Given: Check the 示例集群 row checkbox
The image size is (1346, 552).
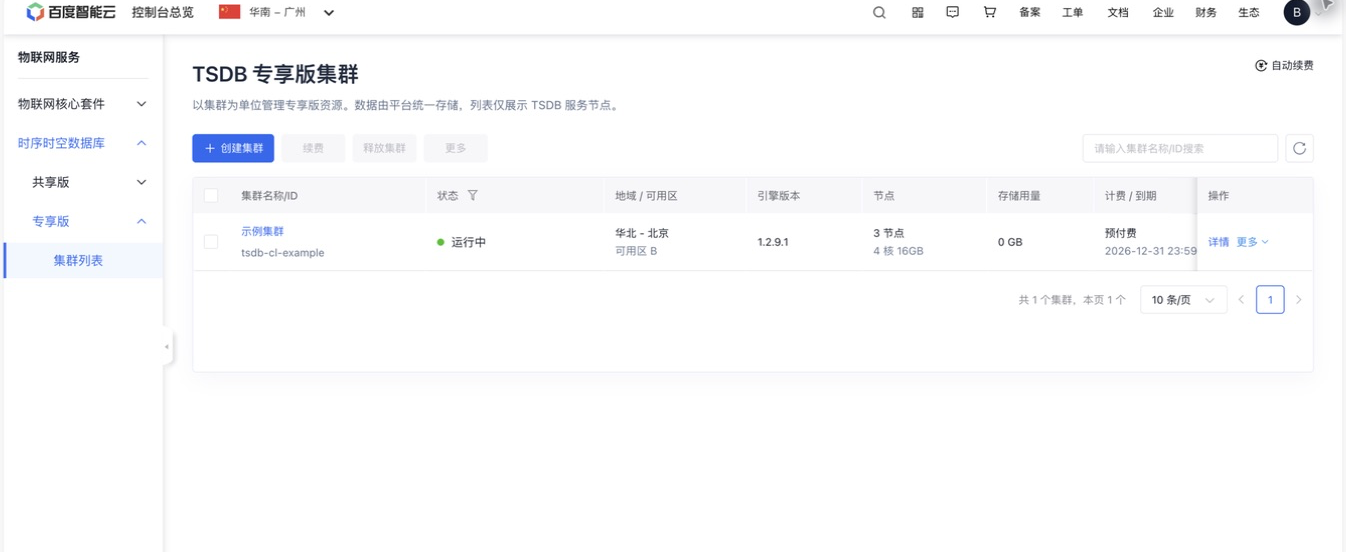Looking at the screenshot, I should (x=211, y=242).
